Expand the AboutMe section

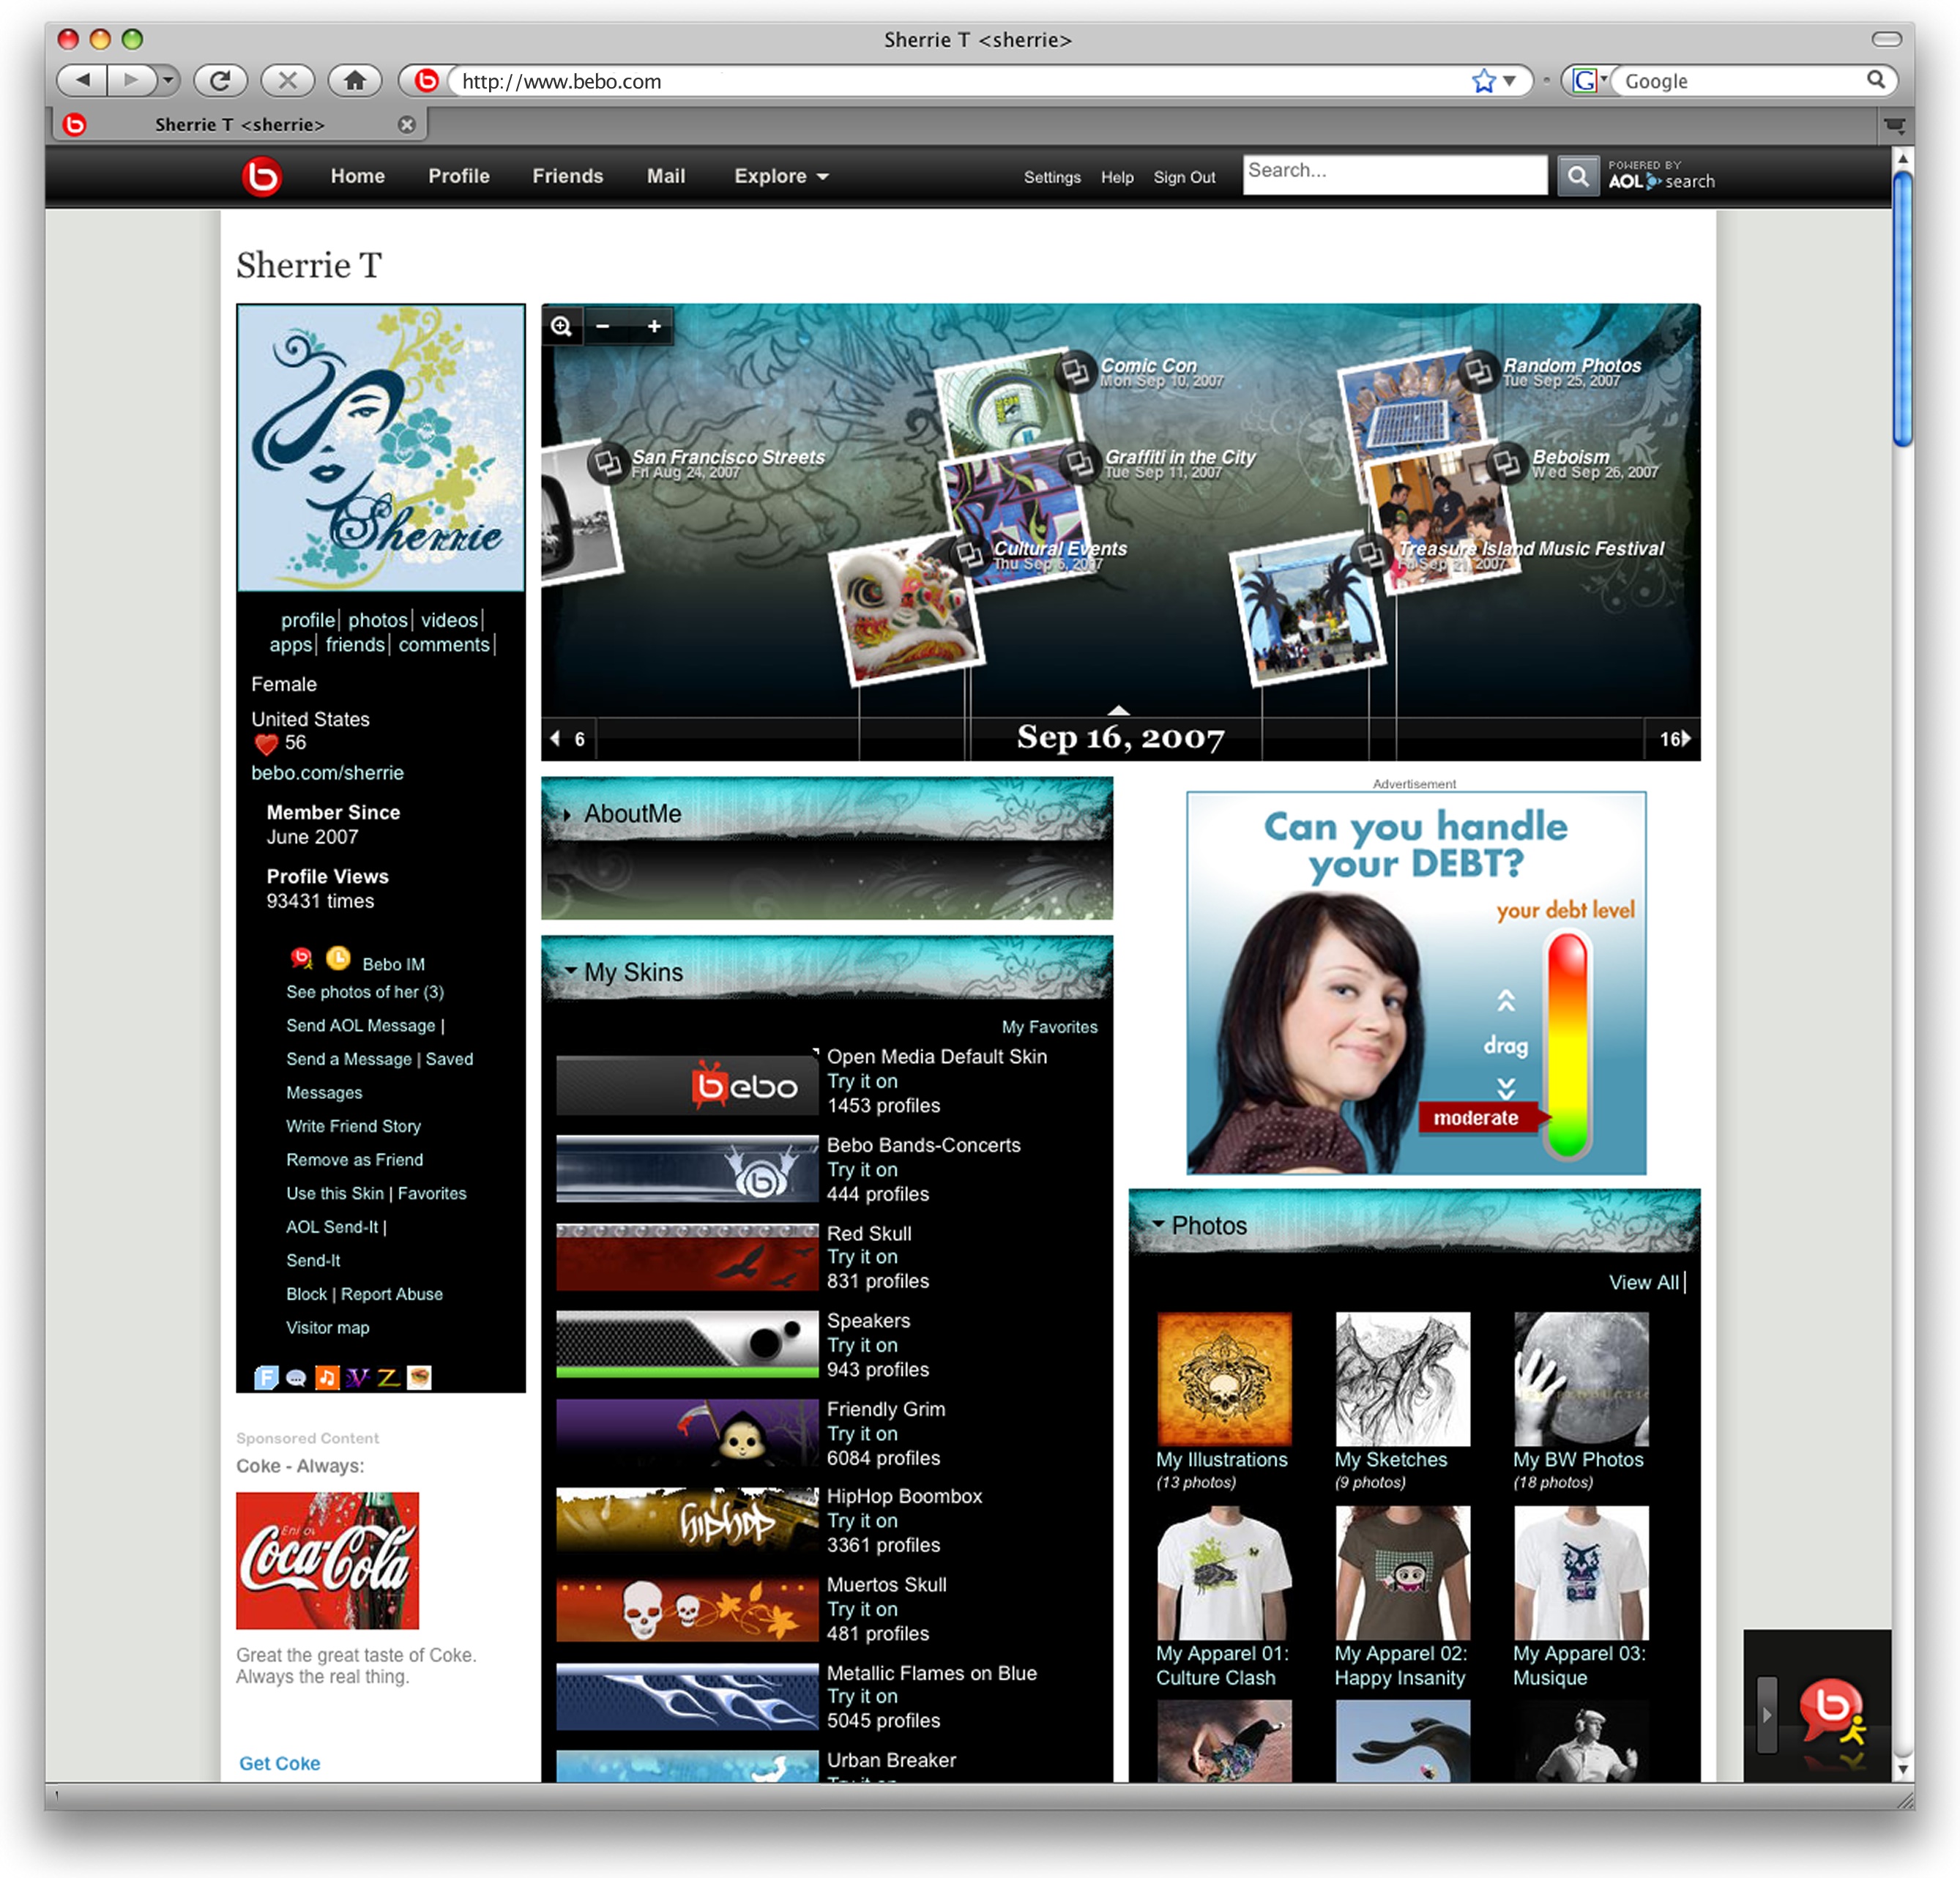(567, 815)
